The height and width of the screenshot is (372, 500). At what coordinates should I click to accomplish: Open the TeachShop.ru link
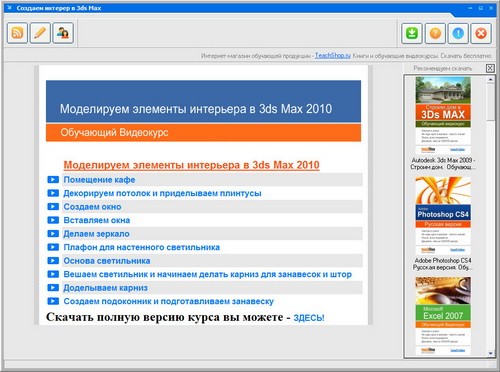click(x=333, y=56)
